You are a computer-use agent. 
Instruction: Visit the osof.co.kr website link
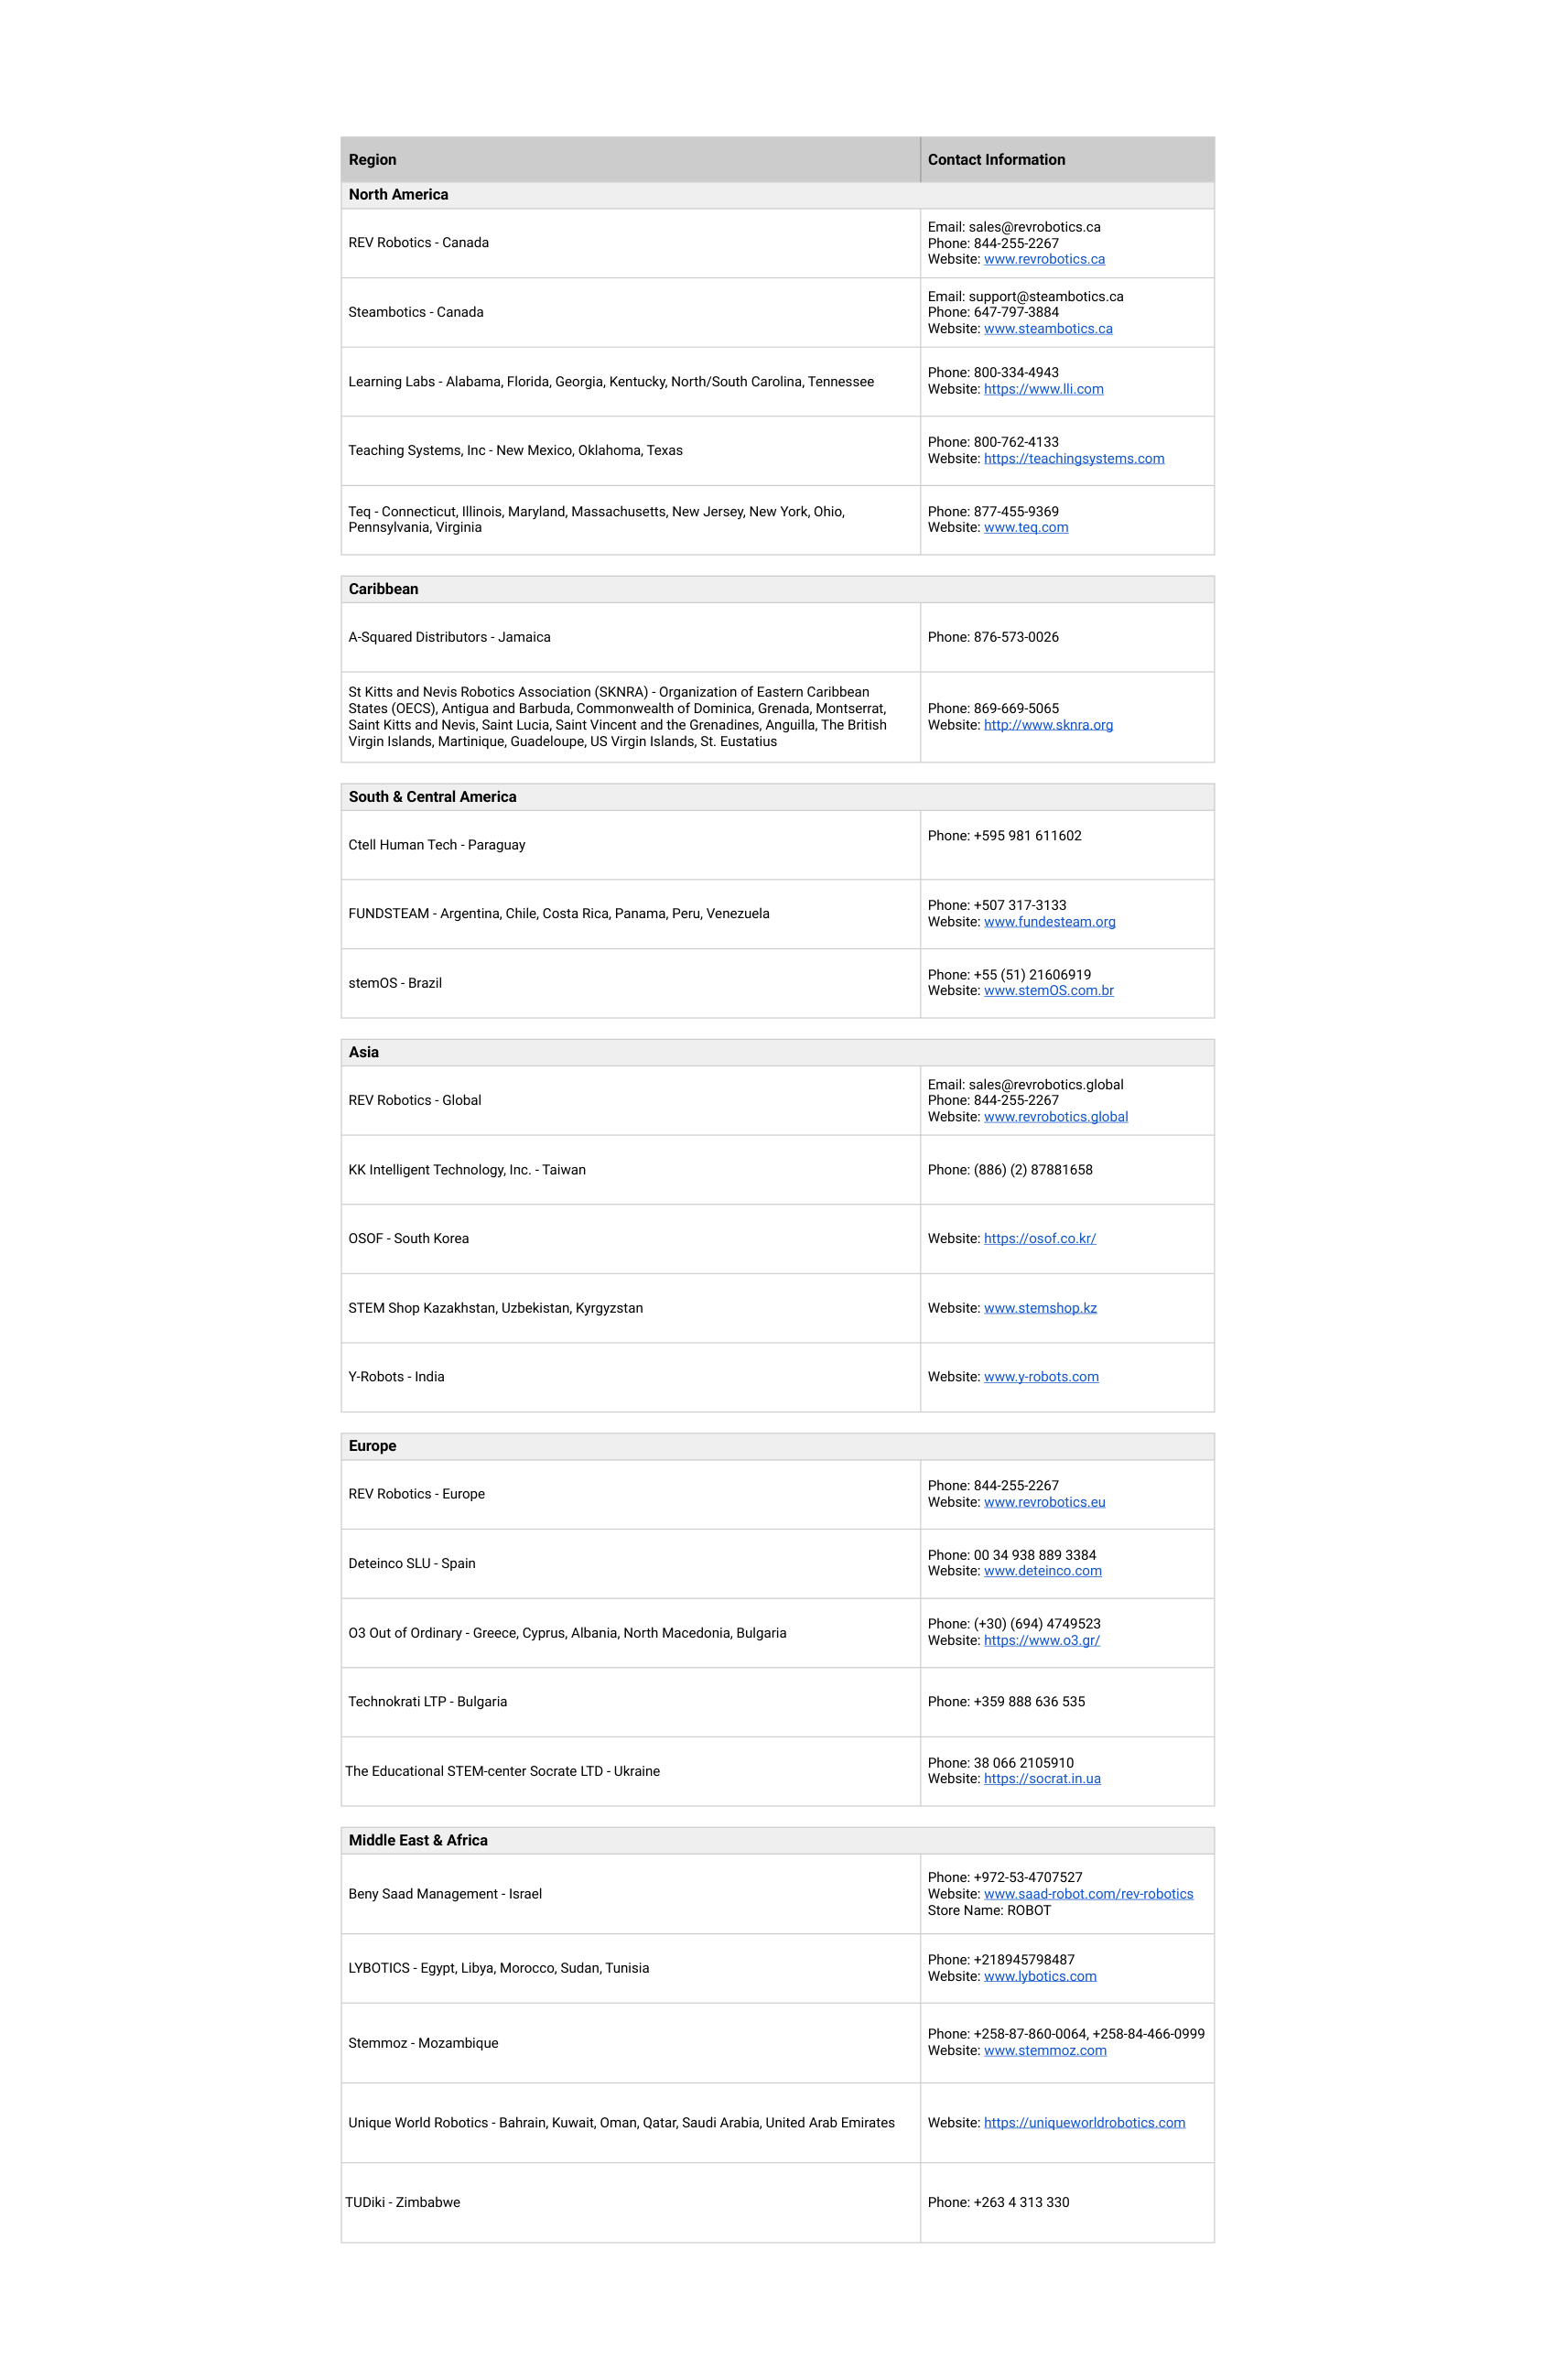(x=1039, y=1239)
